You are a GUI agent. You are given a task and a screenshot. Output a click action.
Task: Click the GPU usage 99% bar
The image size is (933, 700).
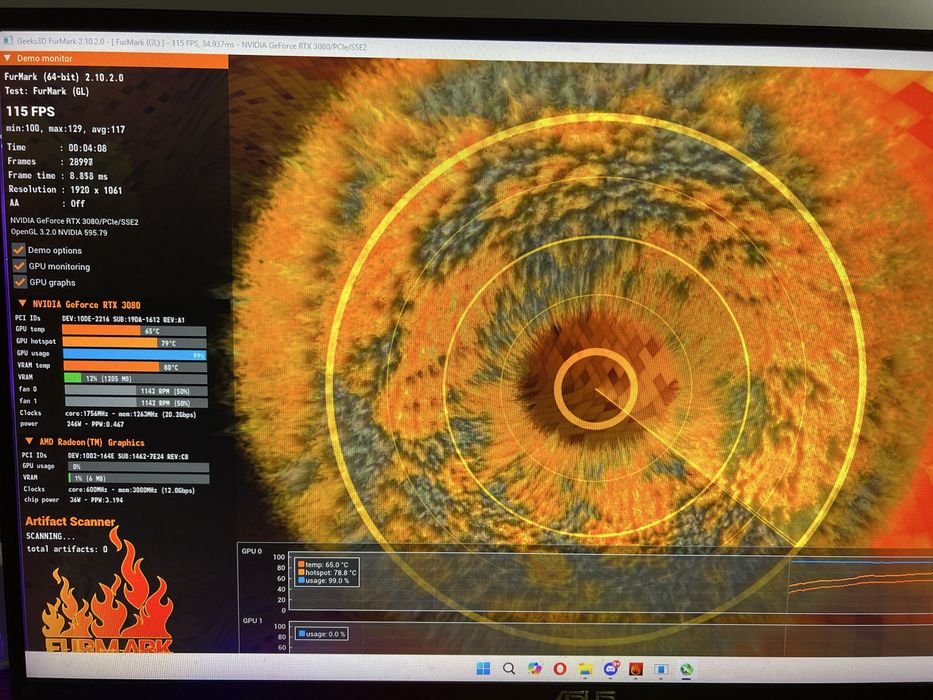(135, 355)
